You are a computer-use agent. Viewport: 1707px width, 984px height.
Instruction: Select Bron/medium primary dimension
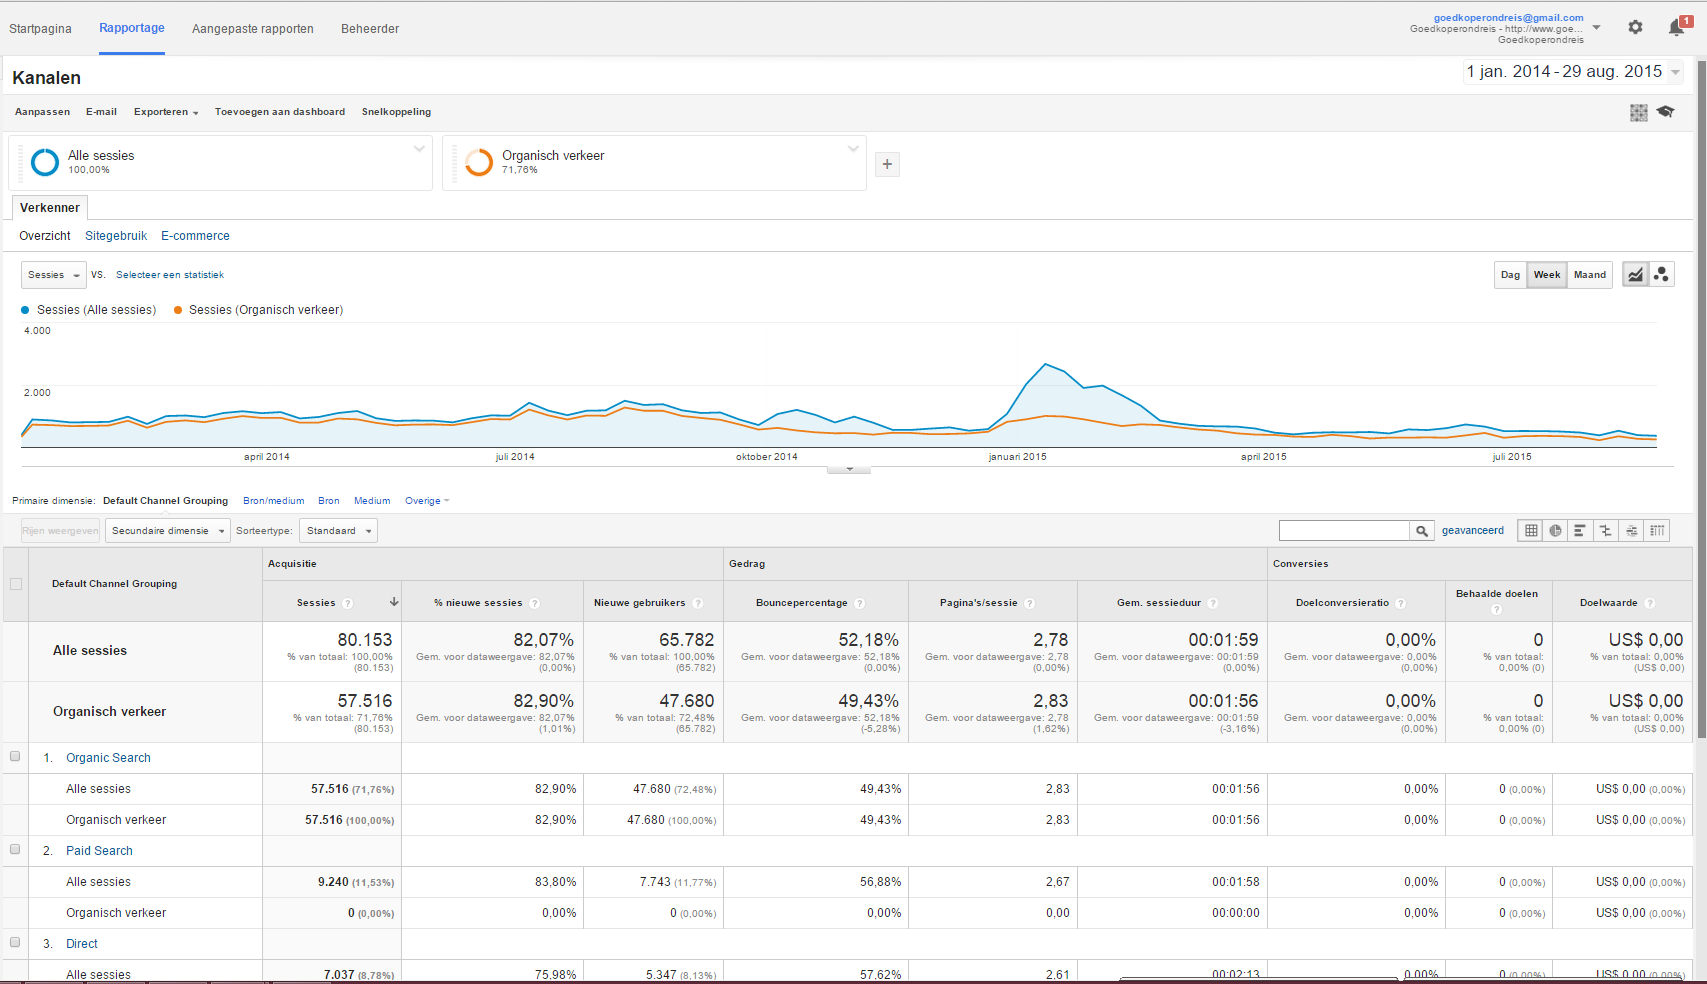click(273, 501)
